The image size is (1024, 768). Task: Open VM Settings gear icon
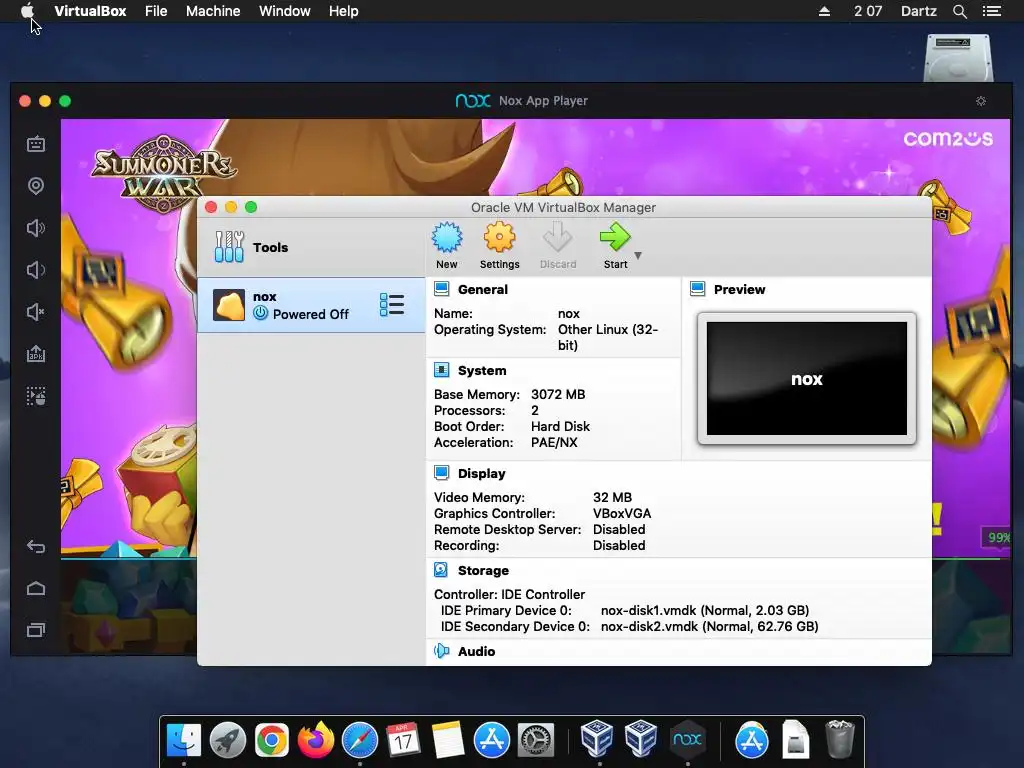tap(500, 238)
